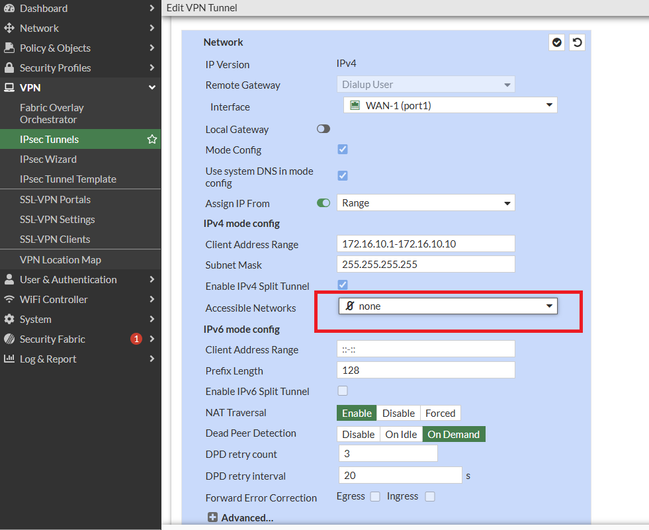Click the Policy & Objects icon
The height and width of the screenshot is (530, 649).
(9, 48)
